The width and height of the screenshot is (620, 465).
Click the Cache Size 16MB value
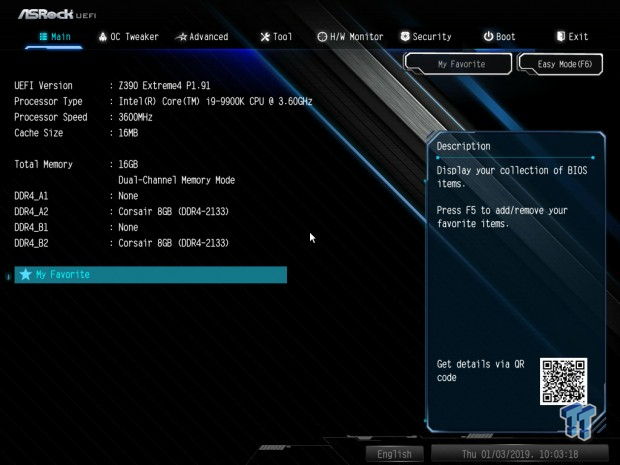tap(128, 133)
